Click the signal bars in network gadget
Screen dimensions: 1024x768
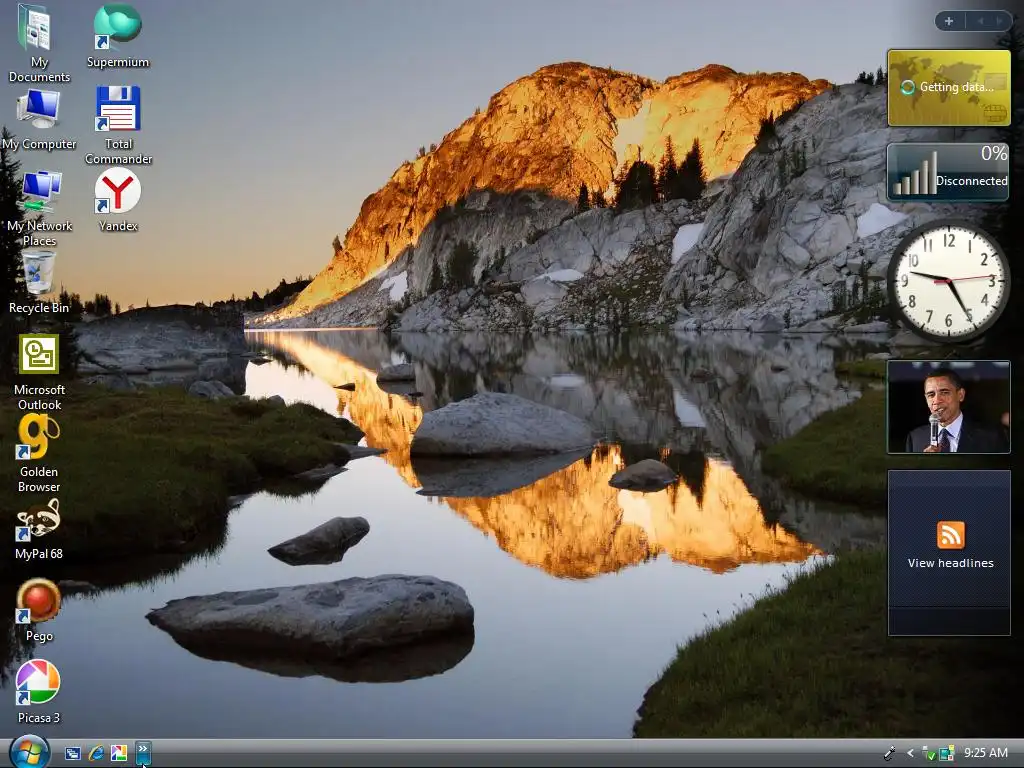click(x=914, y=173)
